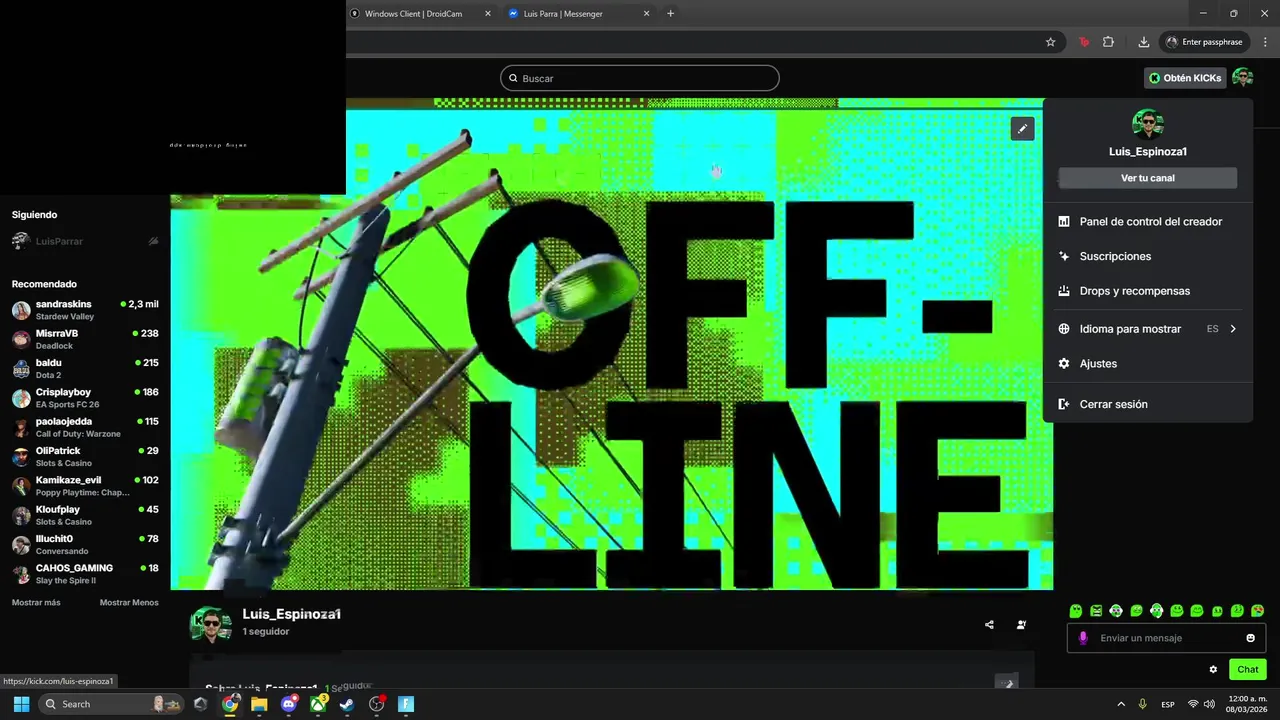Open File Explorer from the taskbar
This screenshot has width=1280, height=720.
(259, 704)
